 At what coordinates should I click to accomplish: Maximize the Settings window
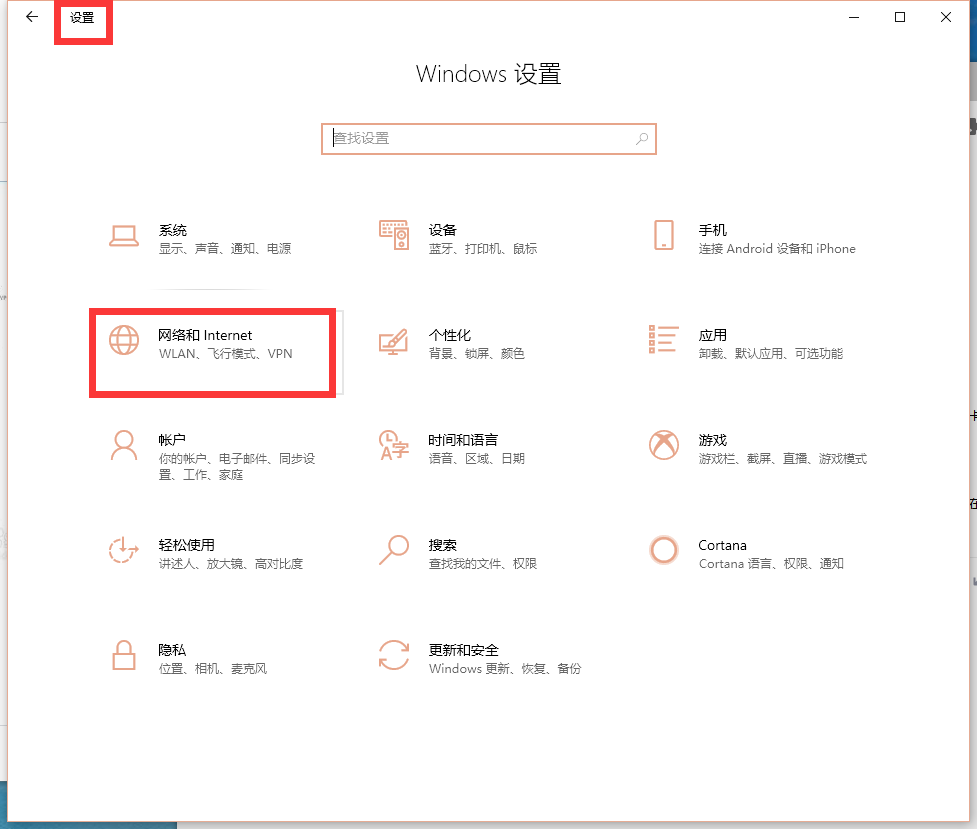(900, 17)
